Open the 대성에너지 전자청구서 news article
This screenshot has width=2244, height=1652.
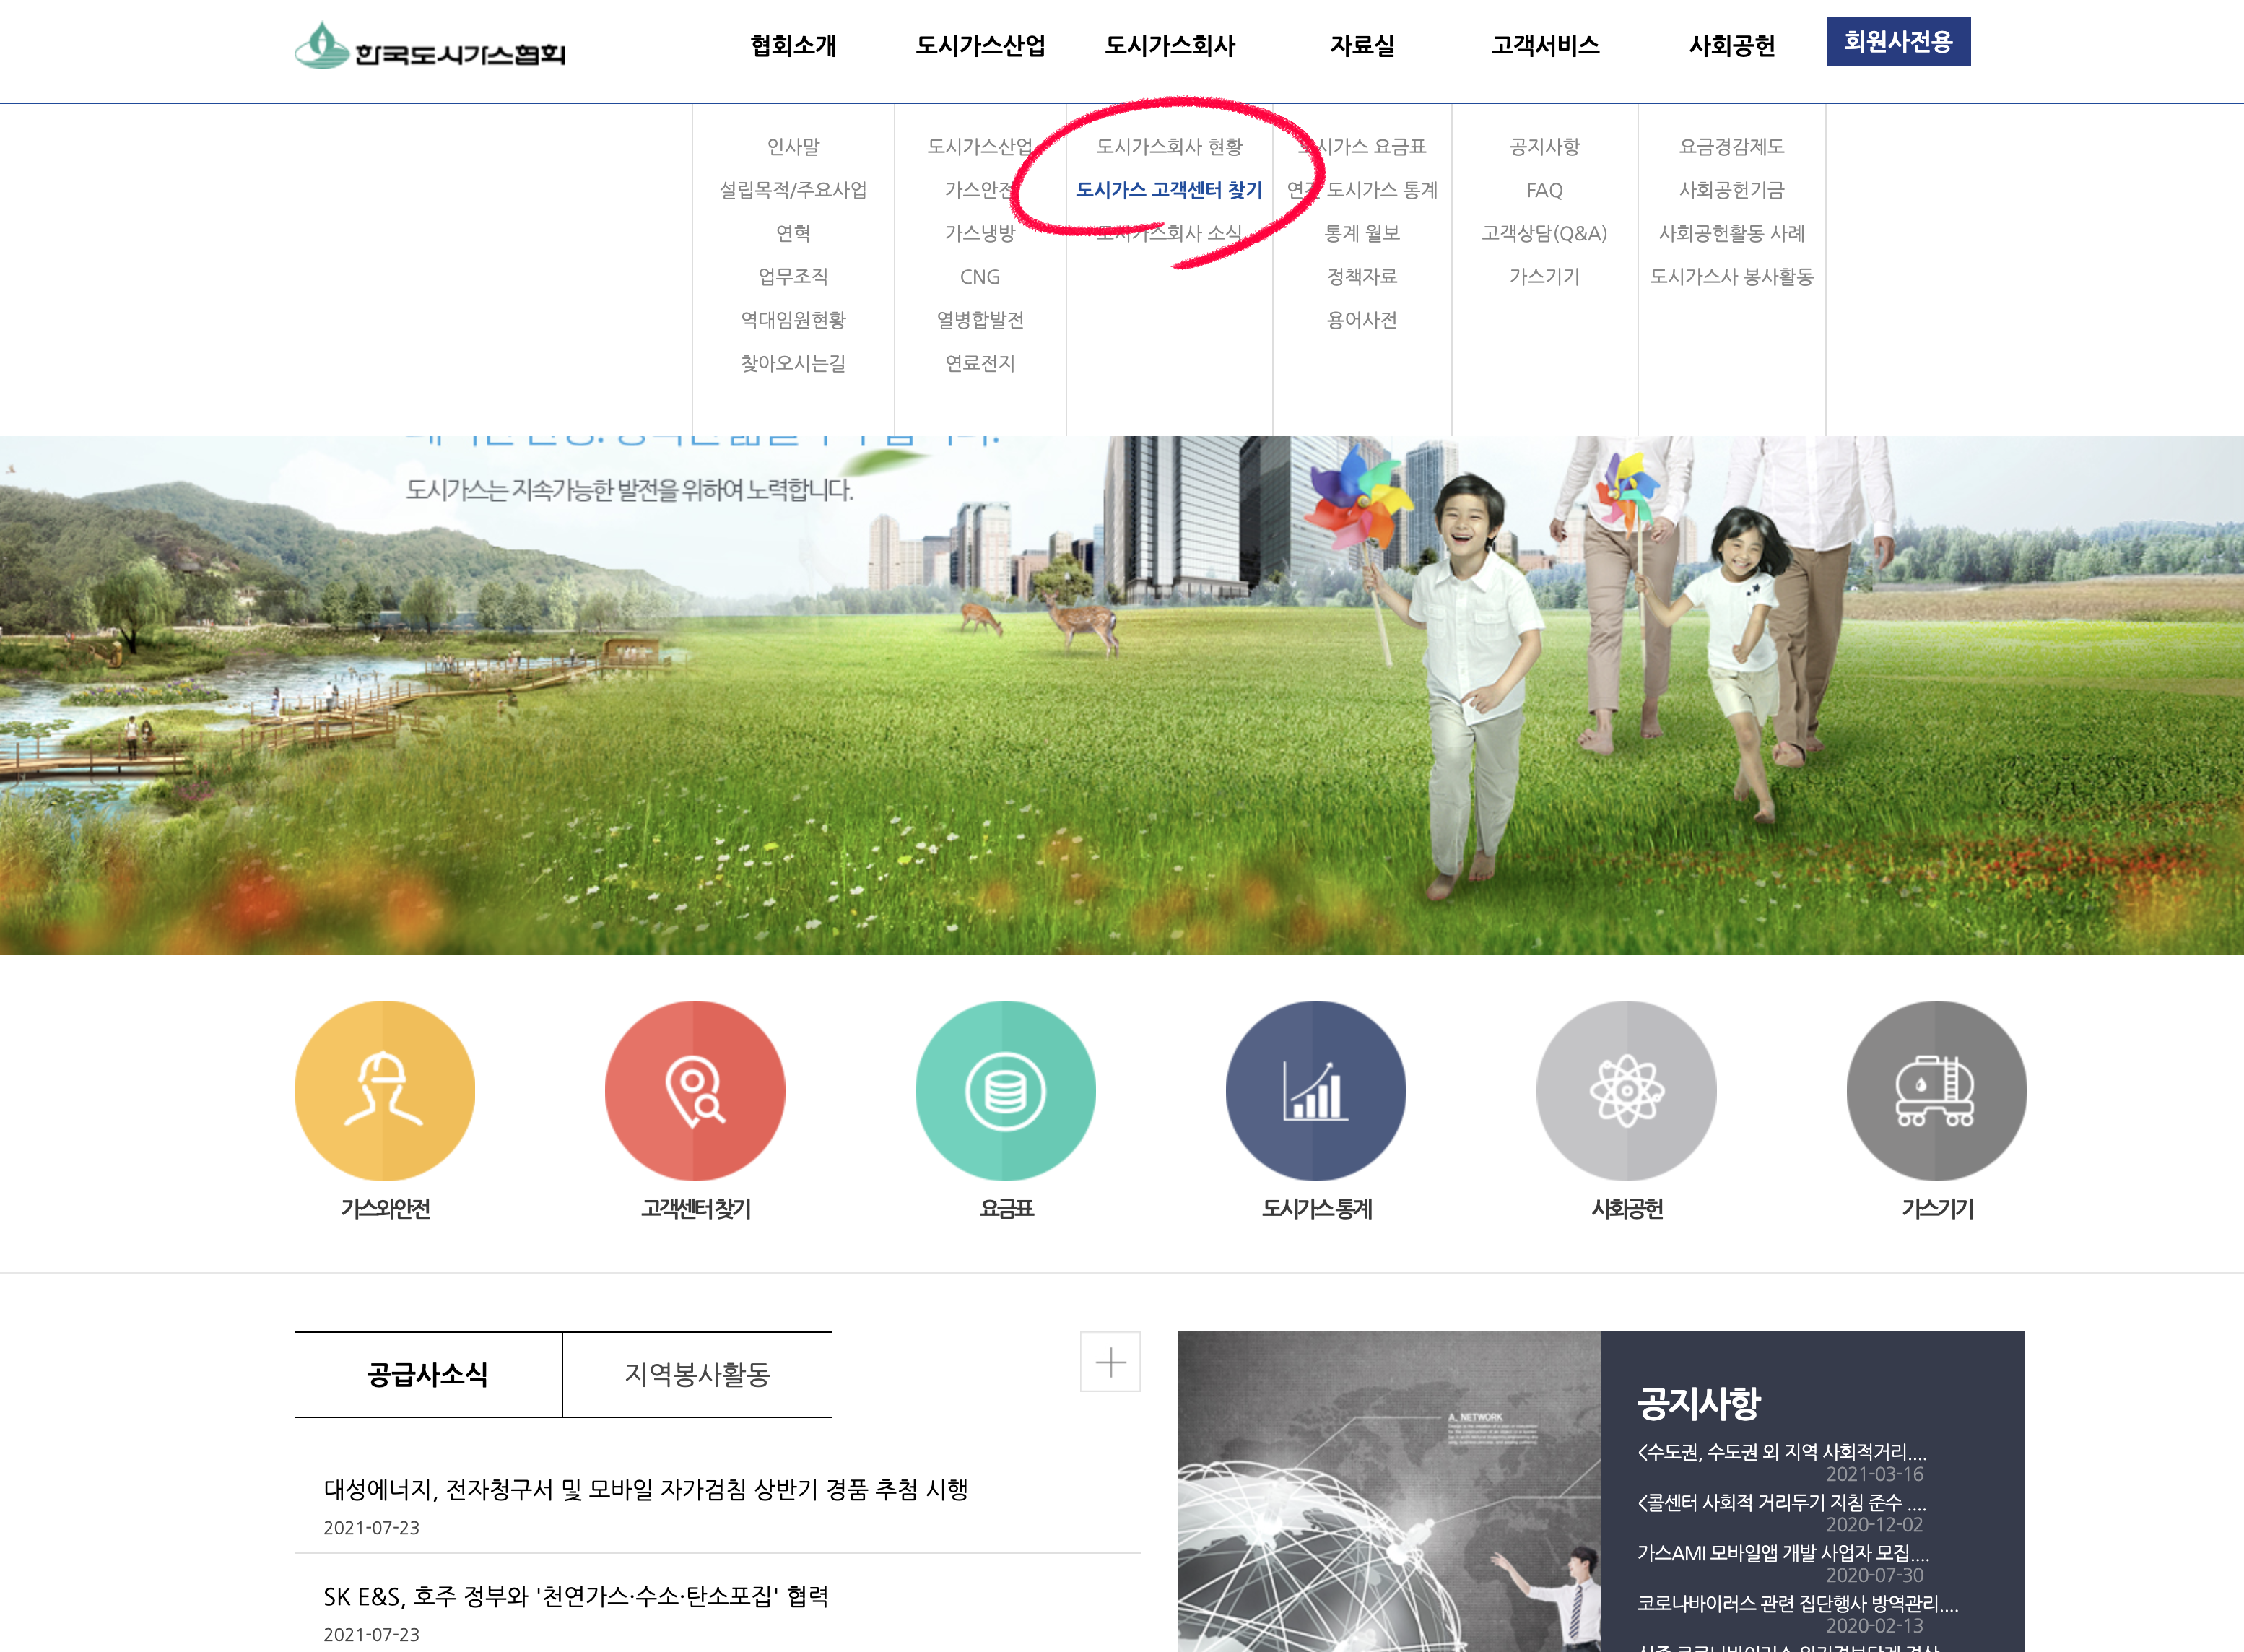coord(645,1490)
